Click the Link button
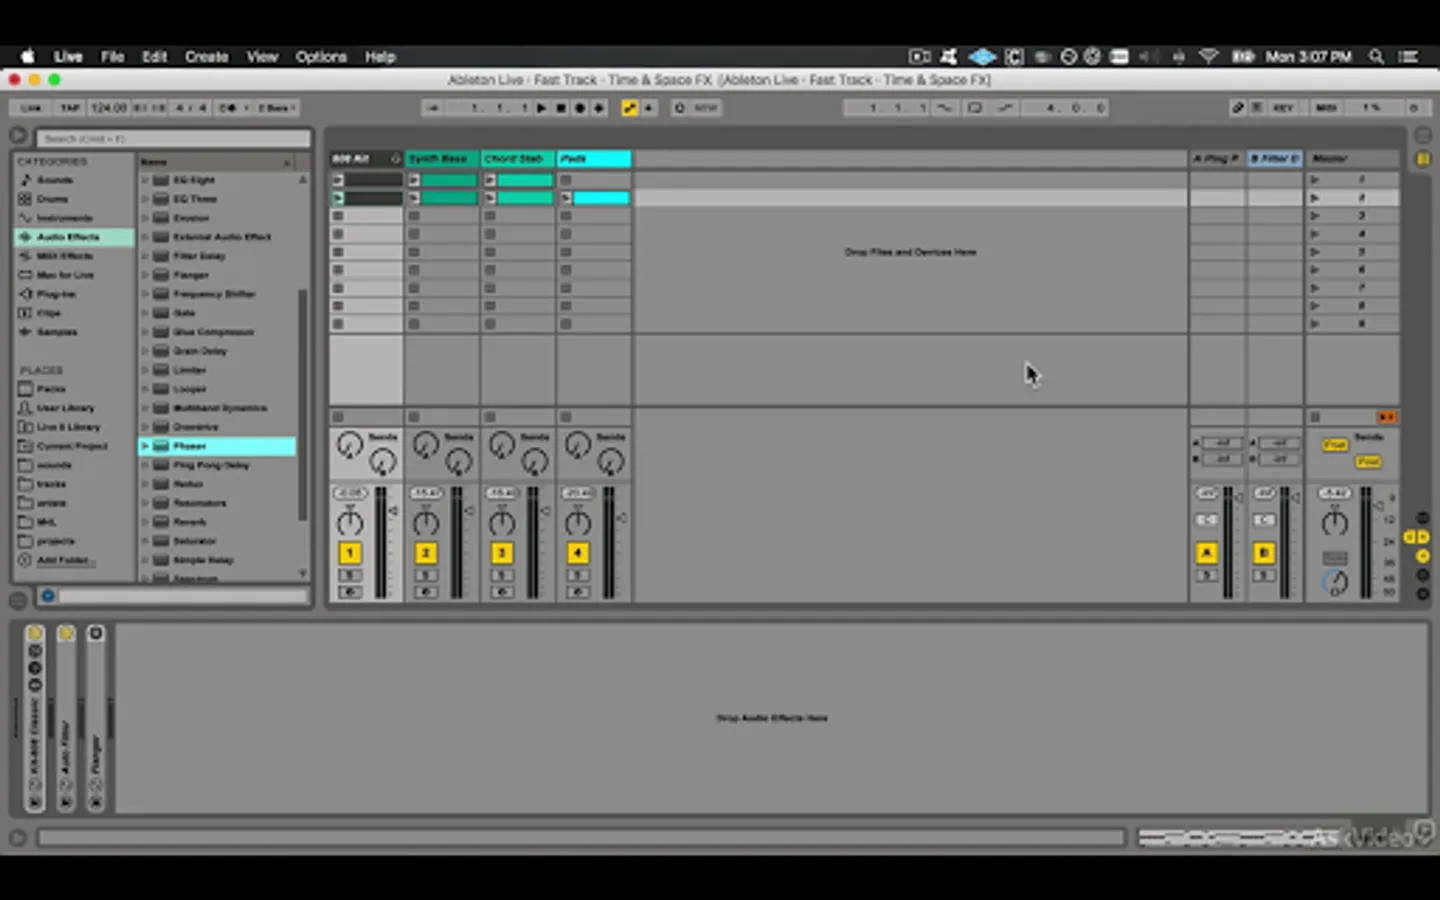Screen dimensions: 1440x900 click(31, 108)
